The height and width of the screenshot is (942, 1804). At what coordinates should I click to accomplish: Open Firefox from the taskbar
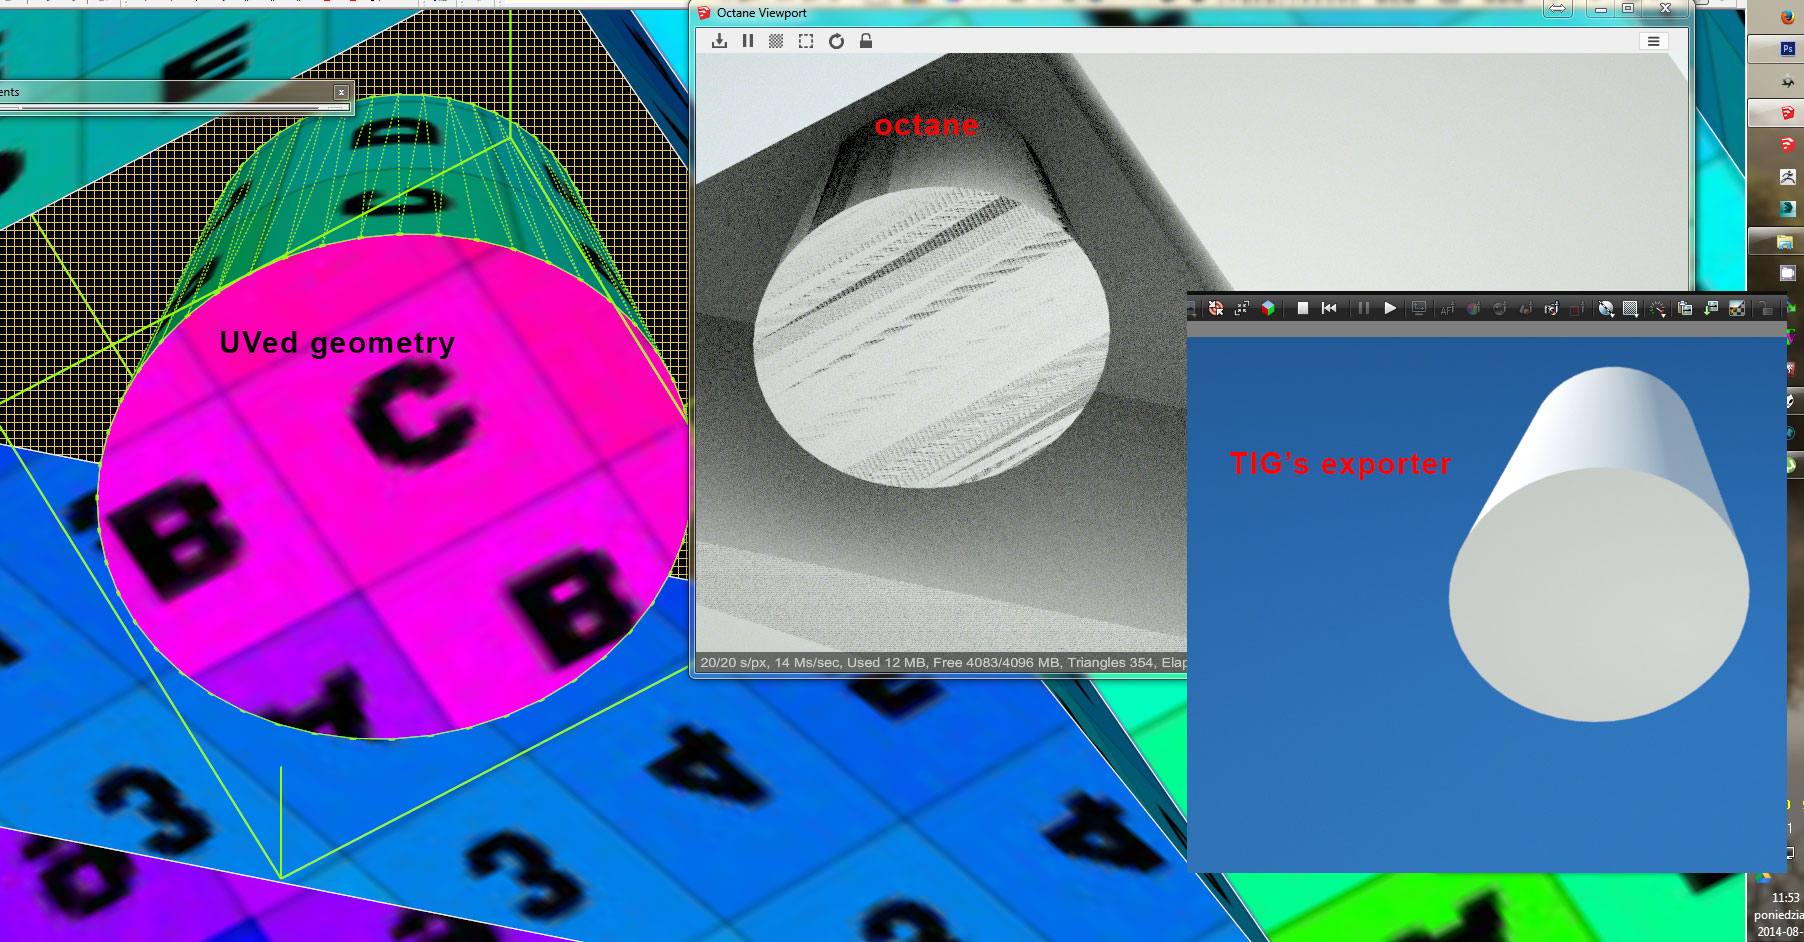click(1787, 17)
